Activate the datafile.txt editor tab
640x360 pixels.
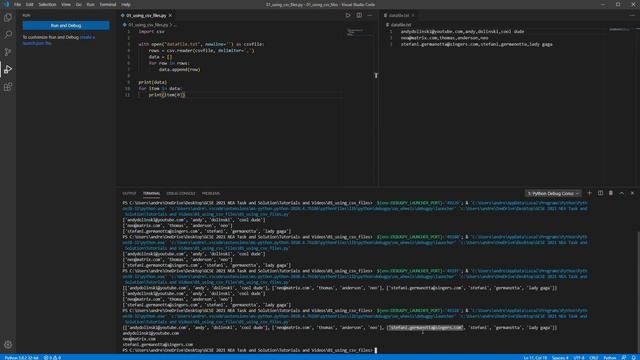[x=398, y=16]
